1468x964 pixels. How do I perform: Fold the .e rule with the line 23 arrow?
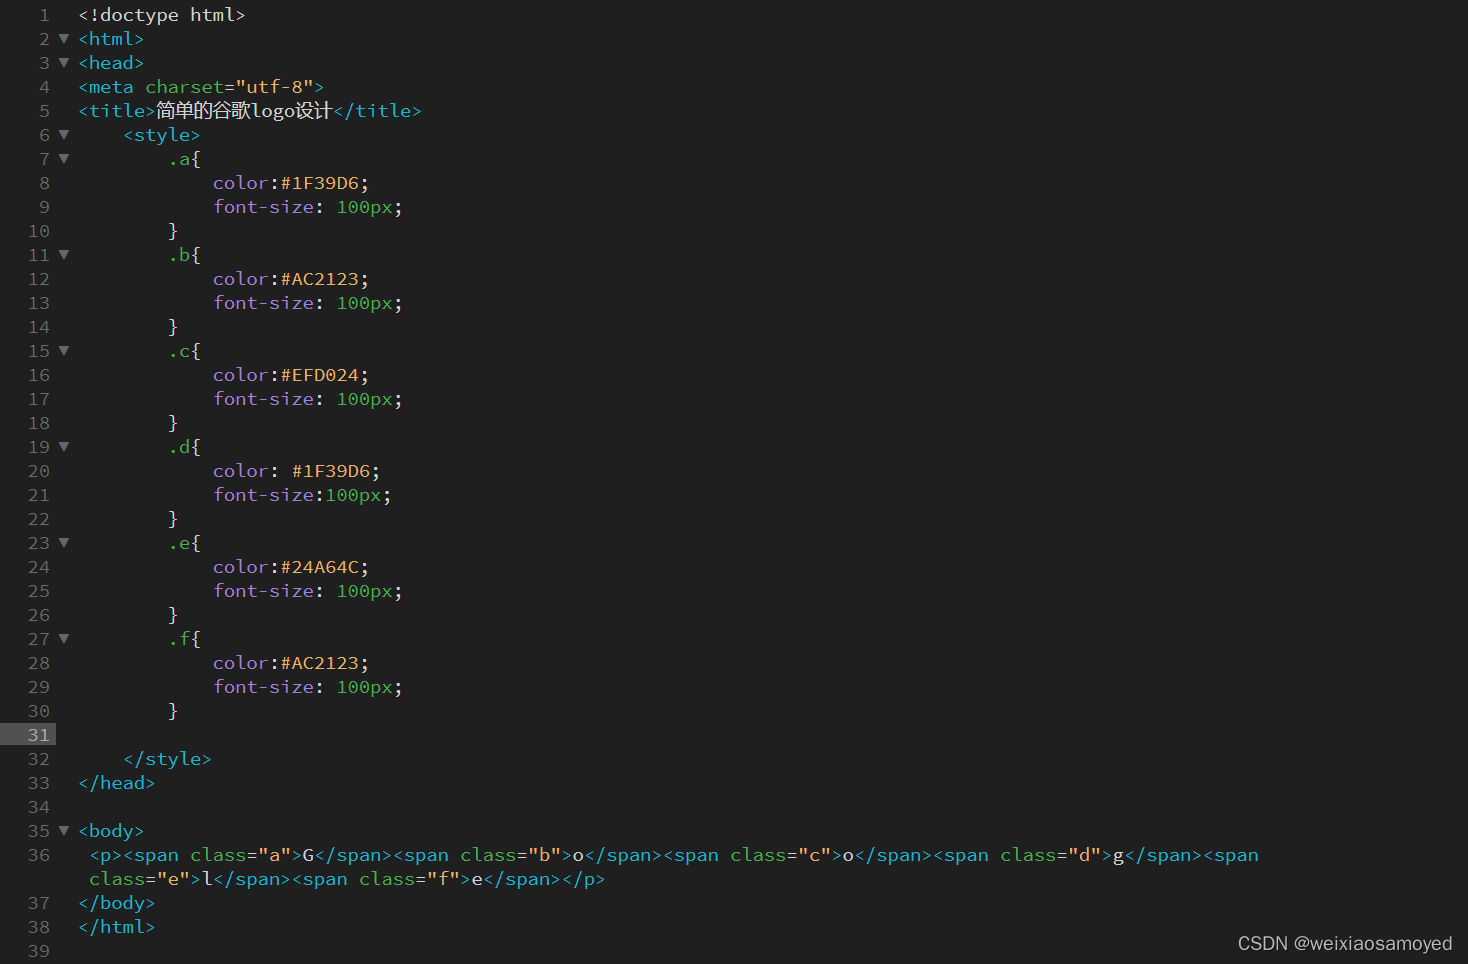[64, 543]
